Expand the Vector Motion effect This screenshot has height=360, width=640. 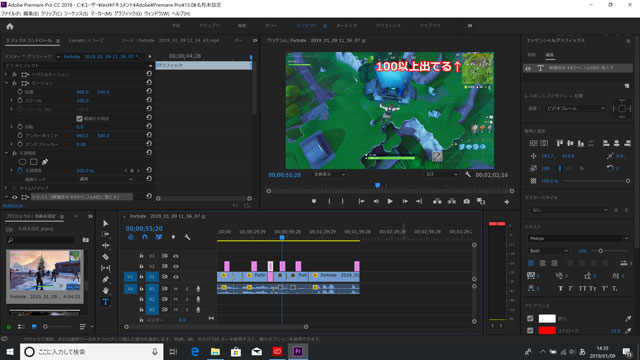tap(6, 74)
